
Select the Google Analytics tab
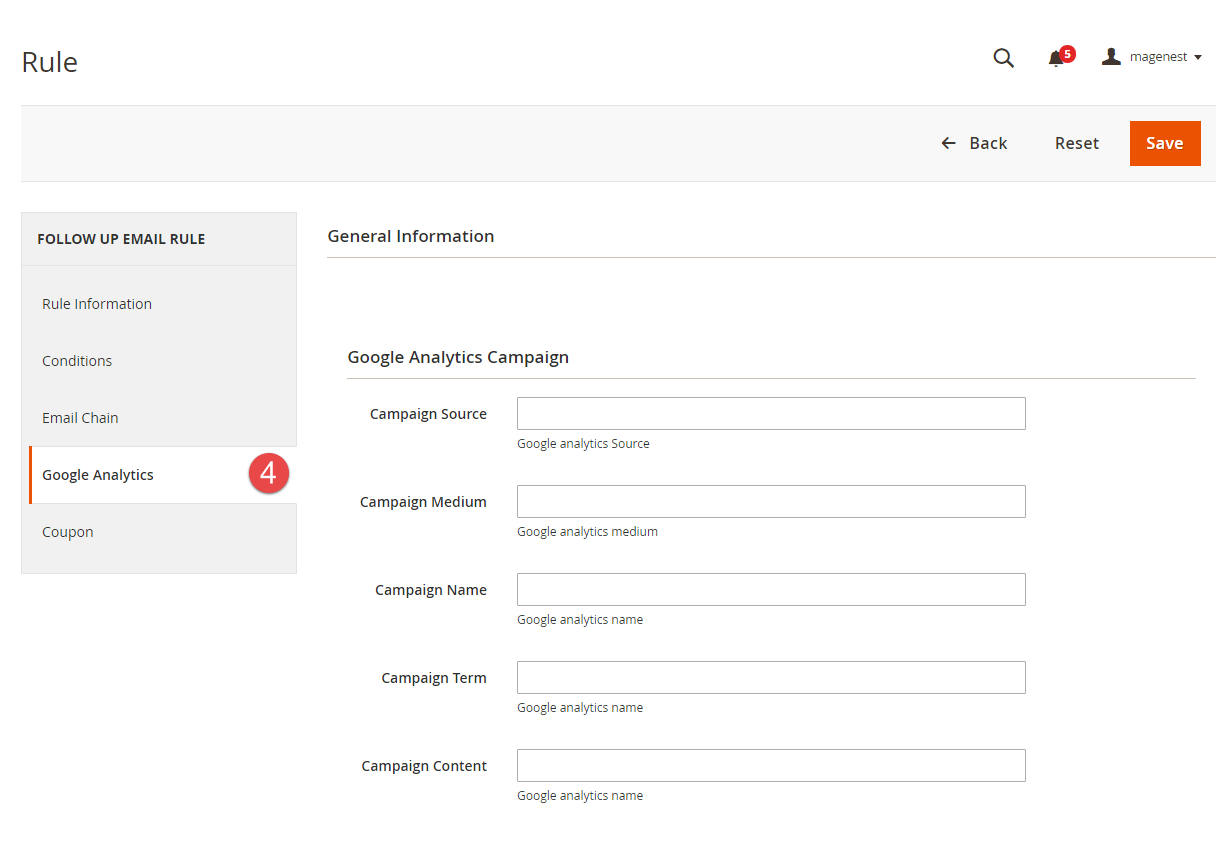point(98,475)
